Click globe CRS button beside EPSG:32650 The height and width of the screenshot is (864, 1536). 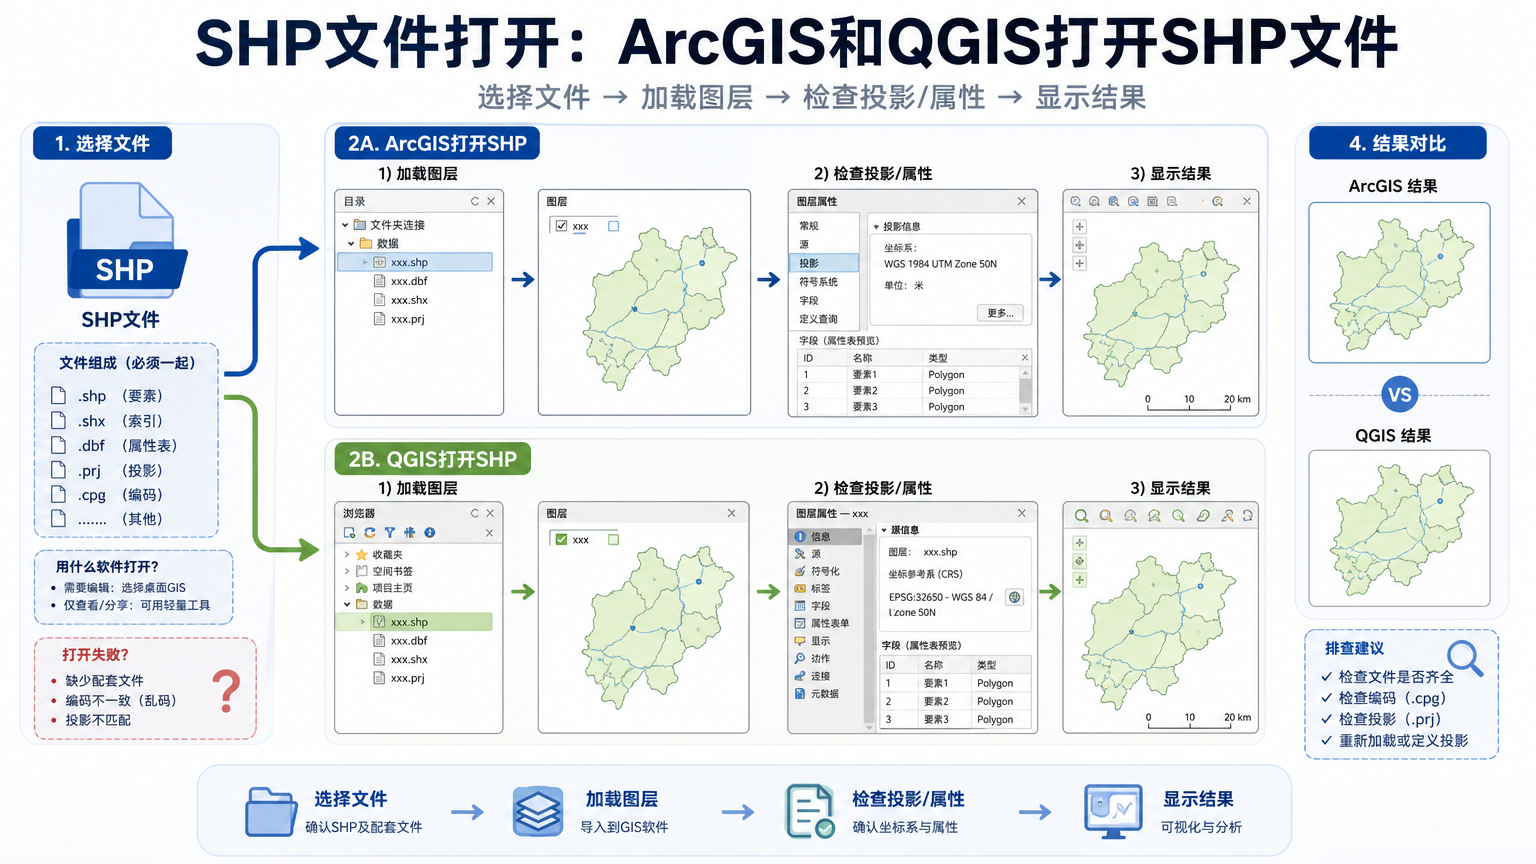pyautogui.click(x=1014, y=597)
